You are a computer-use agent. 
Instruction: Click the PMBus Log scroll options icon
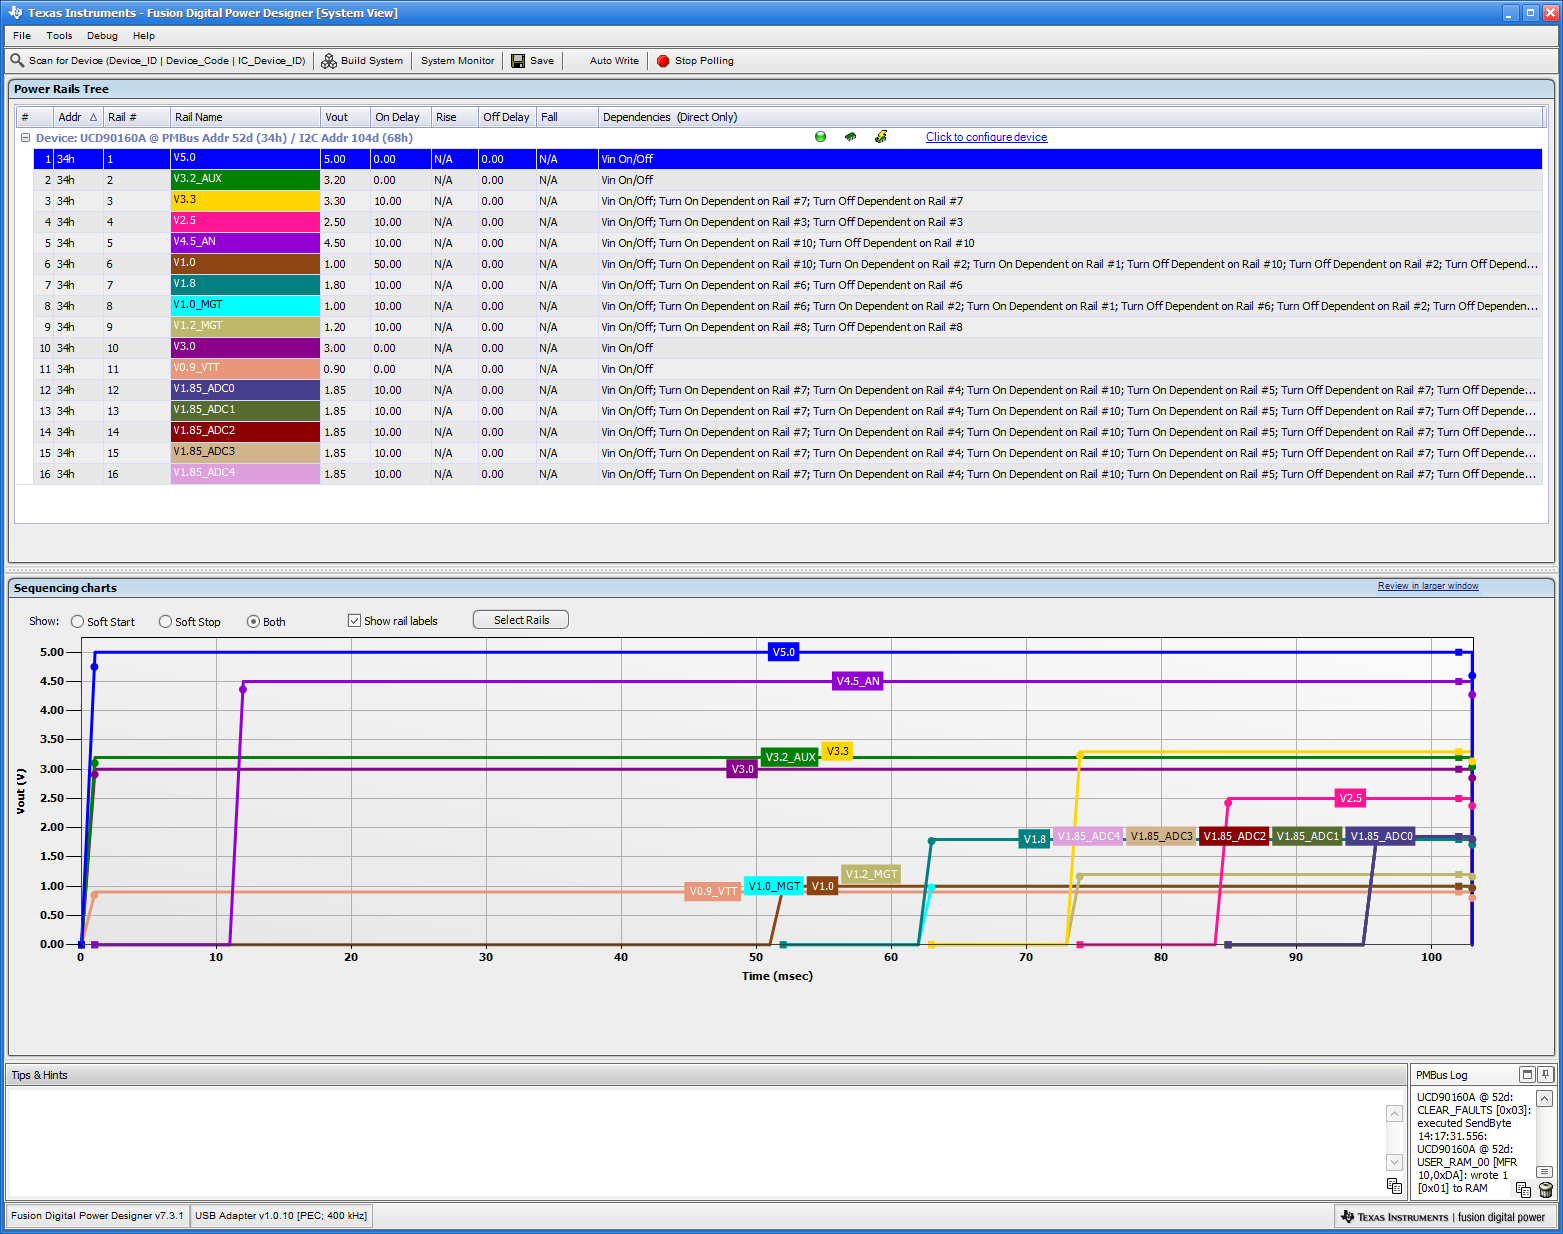coord(1545,1171)
